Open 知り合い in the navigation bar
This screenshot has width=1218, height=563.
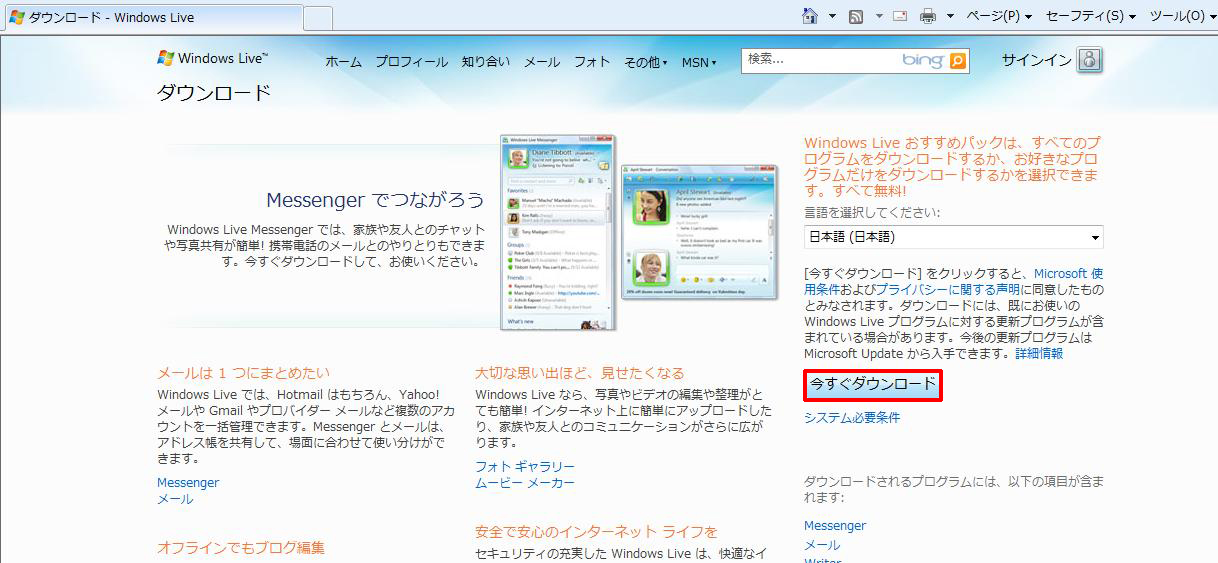pyautogui.click(x=485, y=62)
